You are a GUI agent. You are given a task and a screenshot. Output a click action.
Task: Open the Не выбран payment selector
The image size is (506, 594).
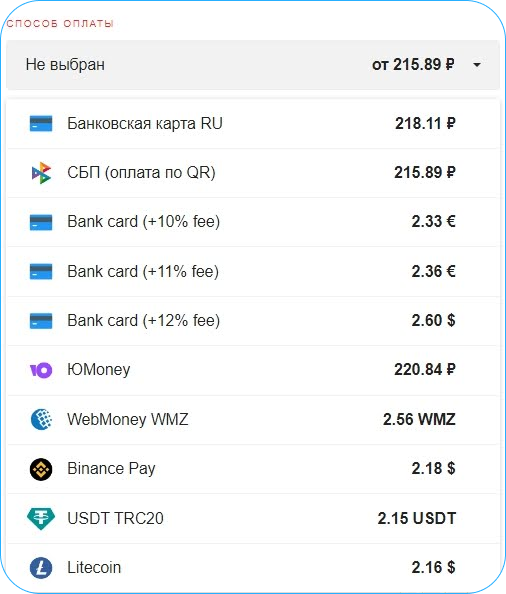[x=253, y=65]
